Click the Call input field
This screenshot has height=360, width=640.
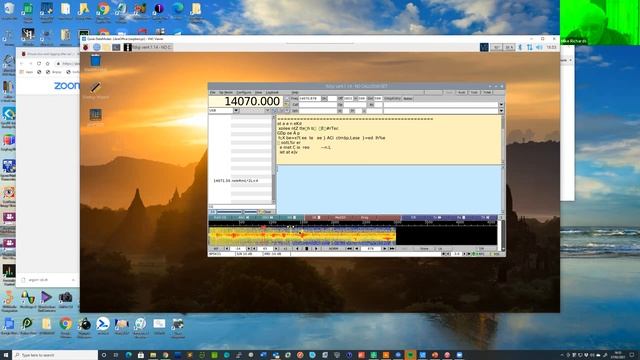click(318, 104)
